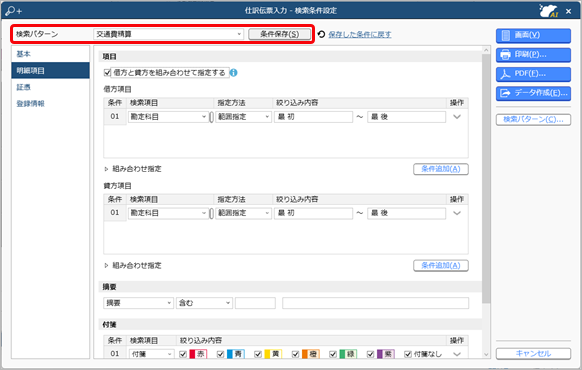Open credit 範囲指定 method dropdown
Viewport: 582px width, 370px height.
click(x=243, y=213)
